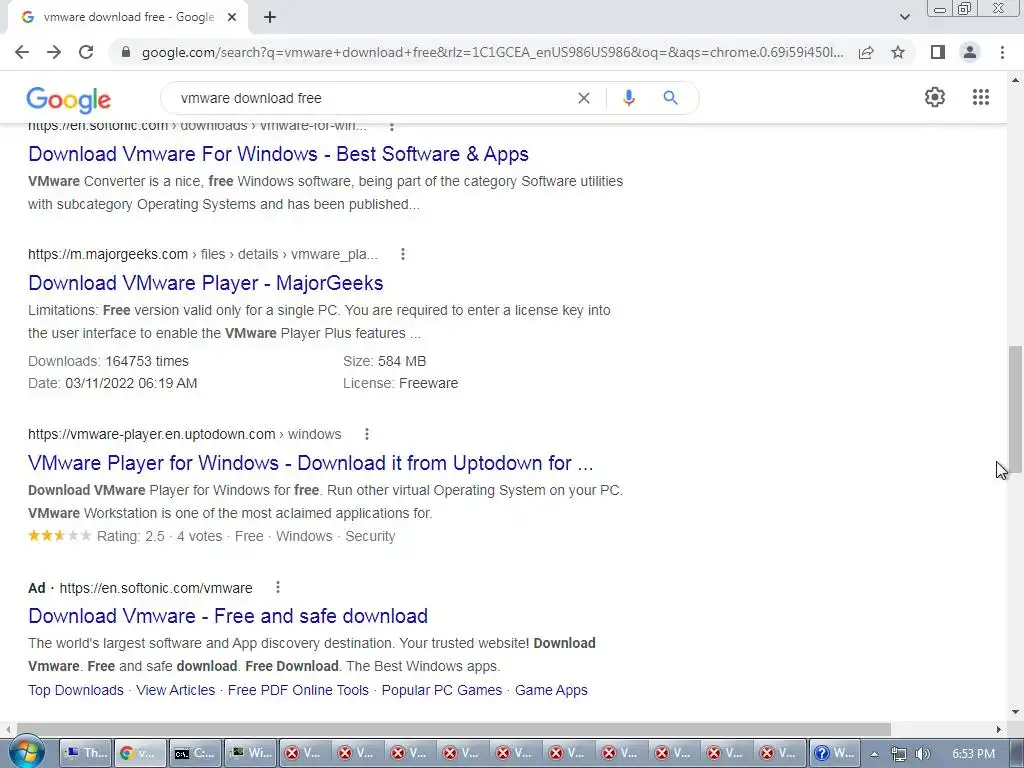The height and width of the screenshot is (768, 1024).
Task: Switch to Chrome taskbar button
Action: coord(140,753)
